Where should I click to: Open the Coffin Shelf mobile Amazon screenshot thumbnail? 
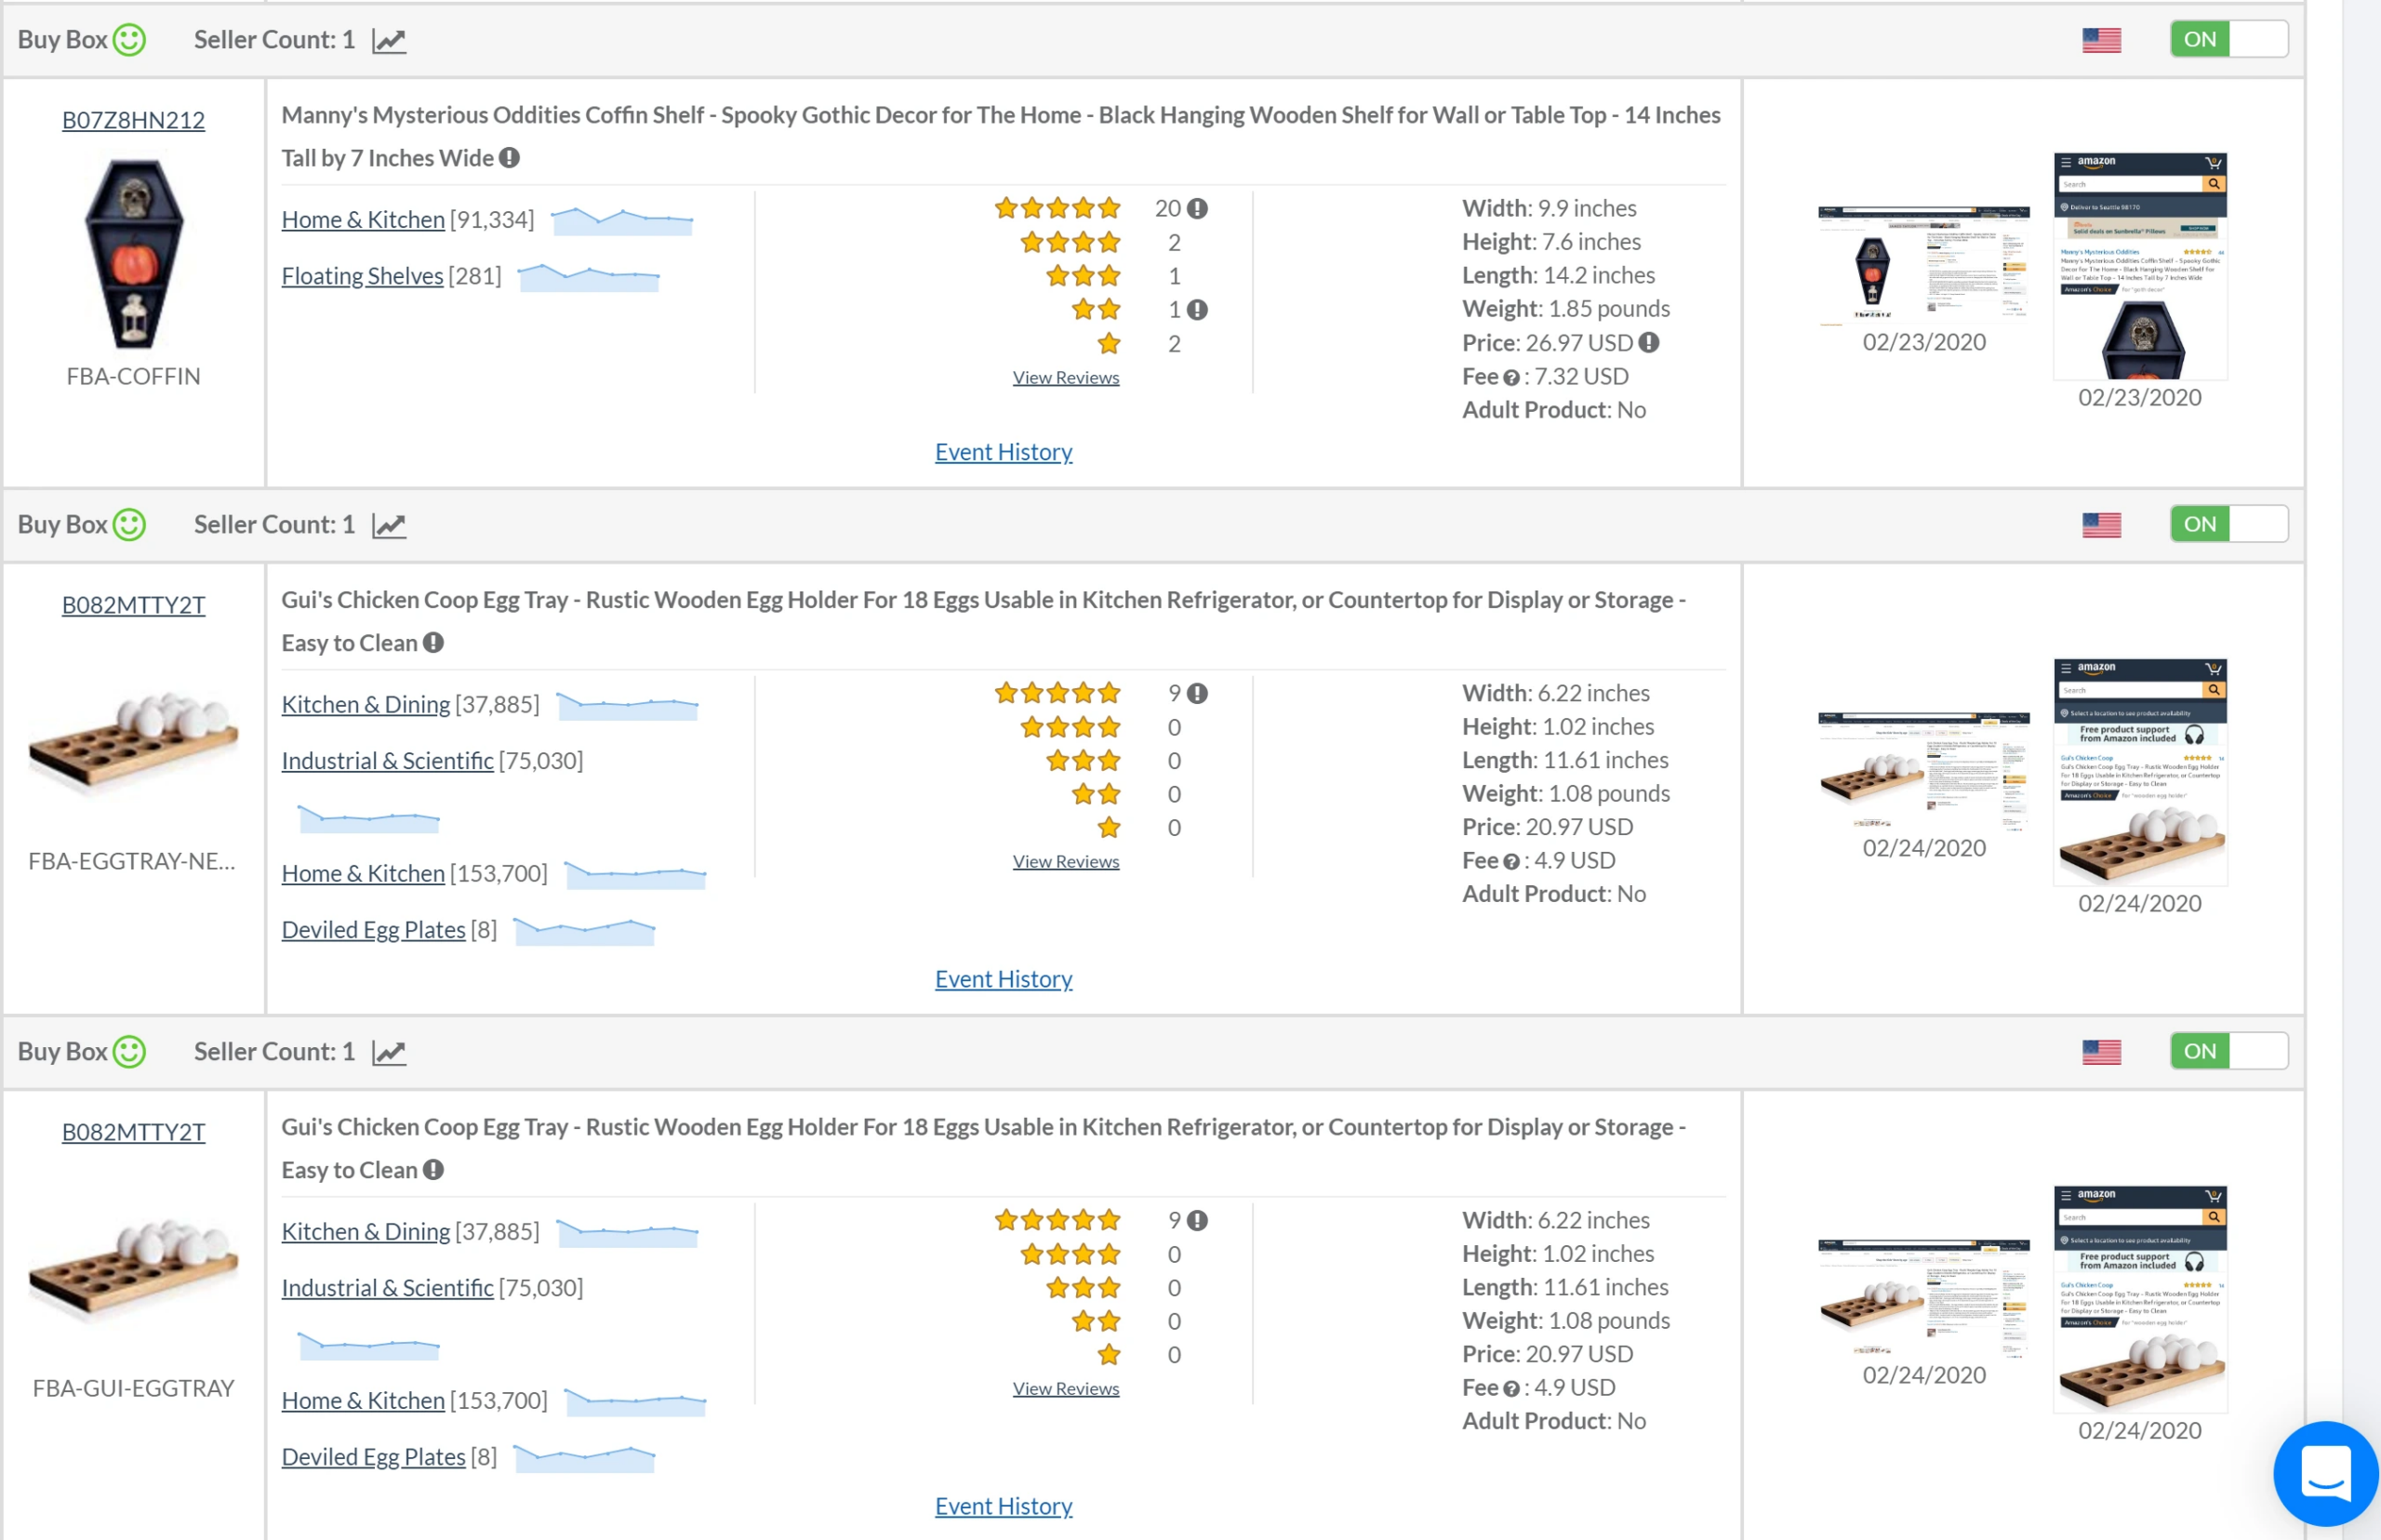point(2139,266)
